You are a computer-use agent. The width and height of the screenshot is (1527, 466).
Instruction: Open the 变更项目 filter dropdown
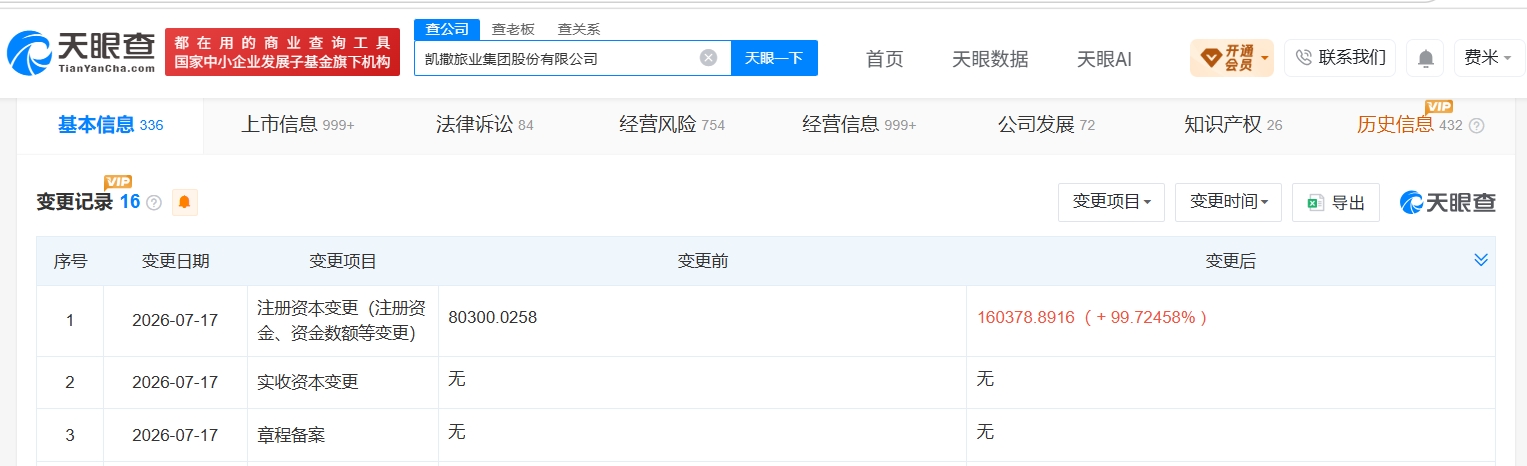click(x=1111, y=202)
